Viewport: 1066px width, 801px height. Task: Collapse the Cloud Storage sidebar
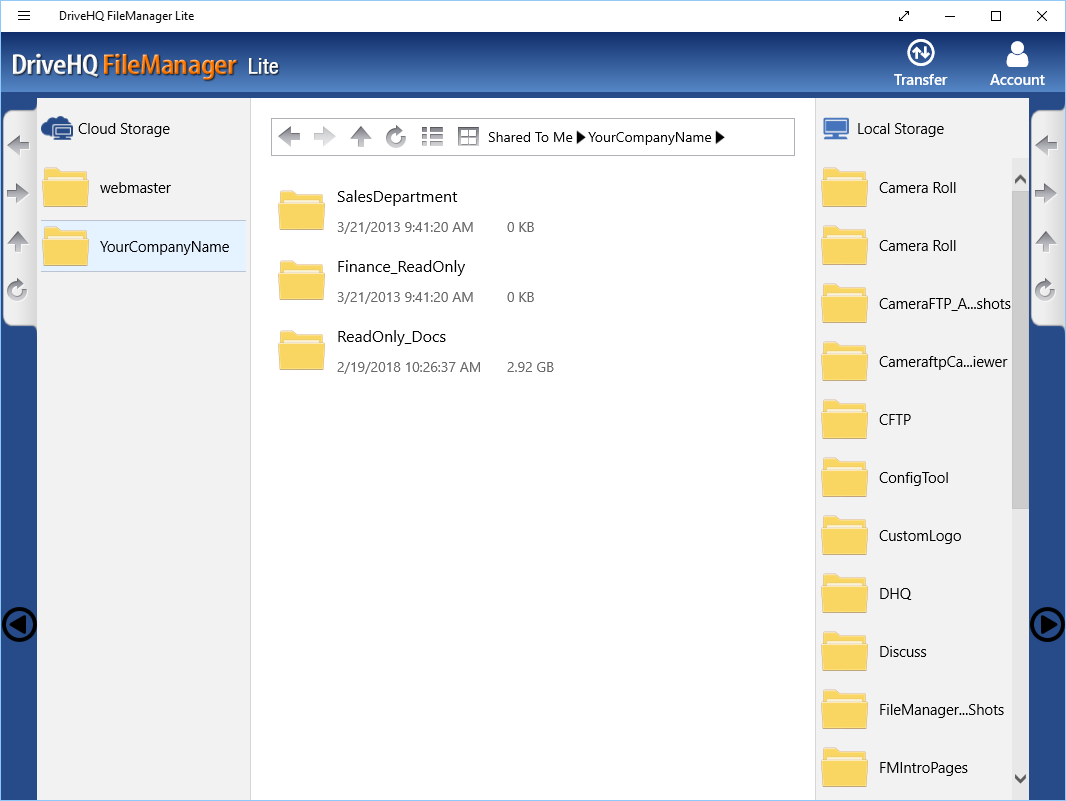[x=18, y=624]
